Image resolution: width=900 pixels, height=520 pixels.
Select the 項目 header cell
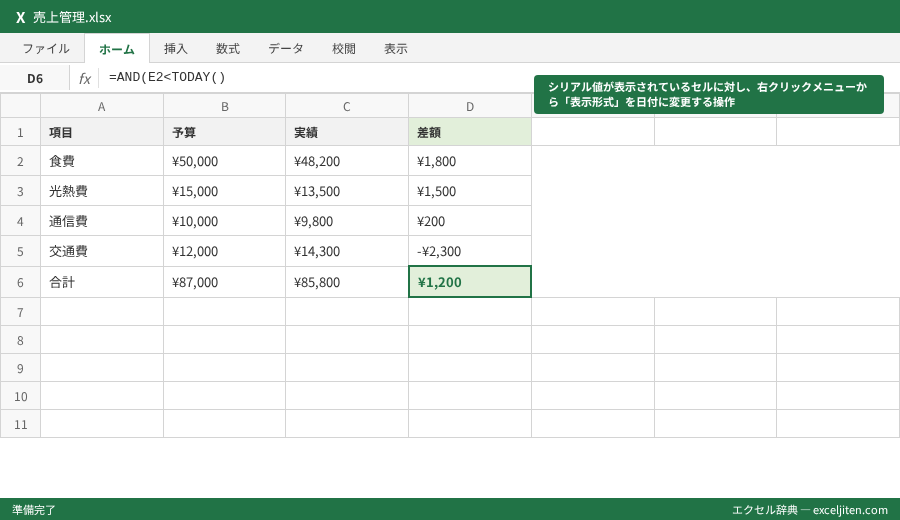point(102,132)
